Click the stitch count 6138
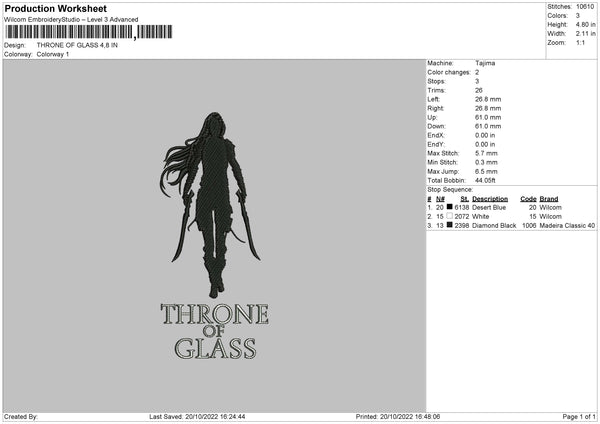600x424 pixels. pos(462,207)
